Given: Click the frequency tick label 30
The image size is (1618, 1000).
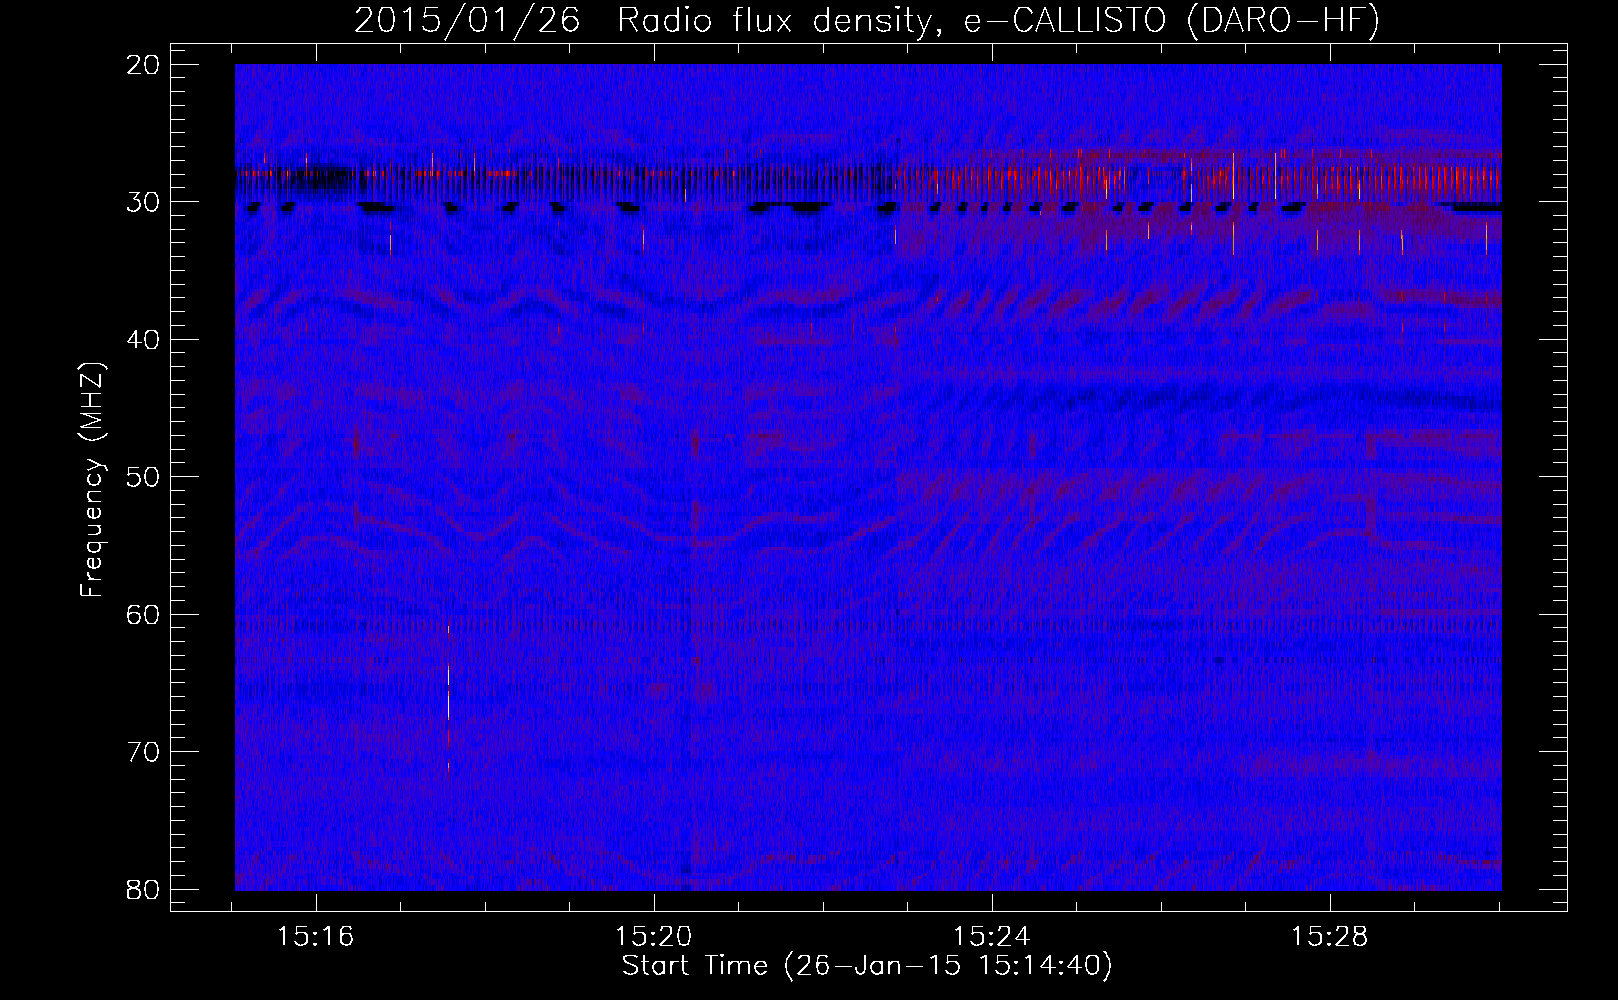Looking at the screenshot, I should 144,202.
